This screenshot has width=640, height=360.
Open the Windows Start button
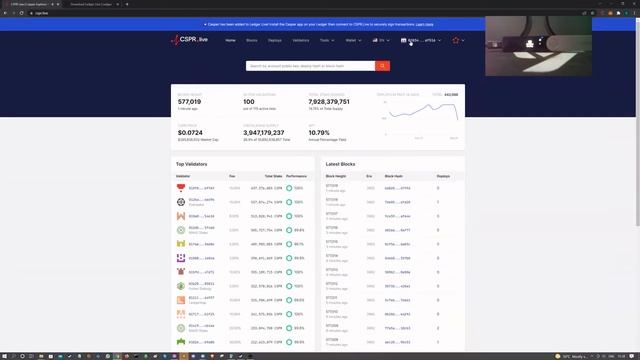click(4, 356)
